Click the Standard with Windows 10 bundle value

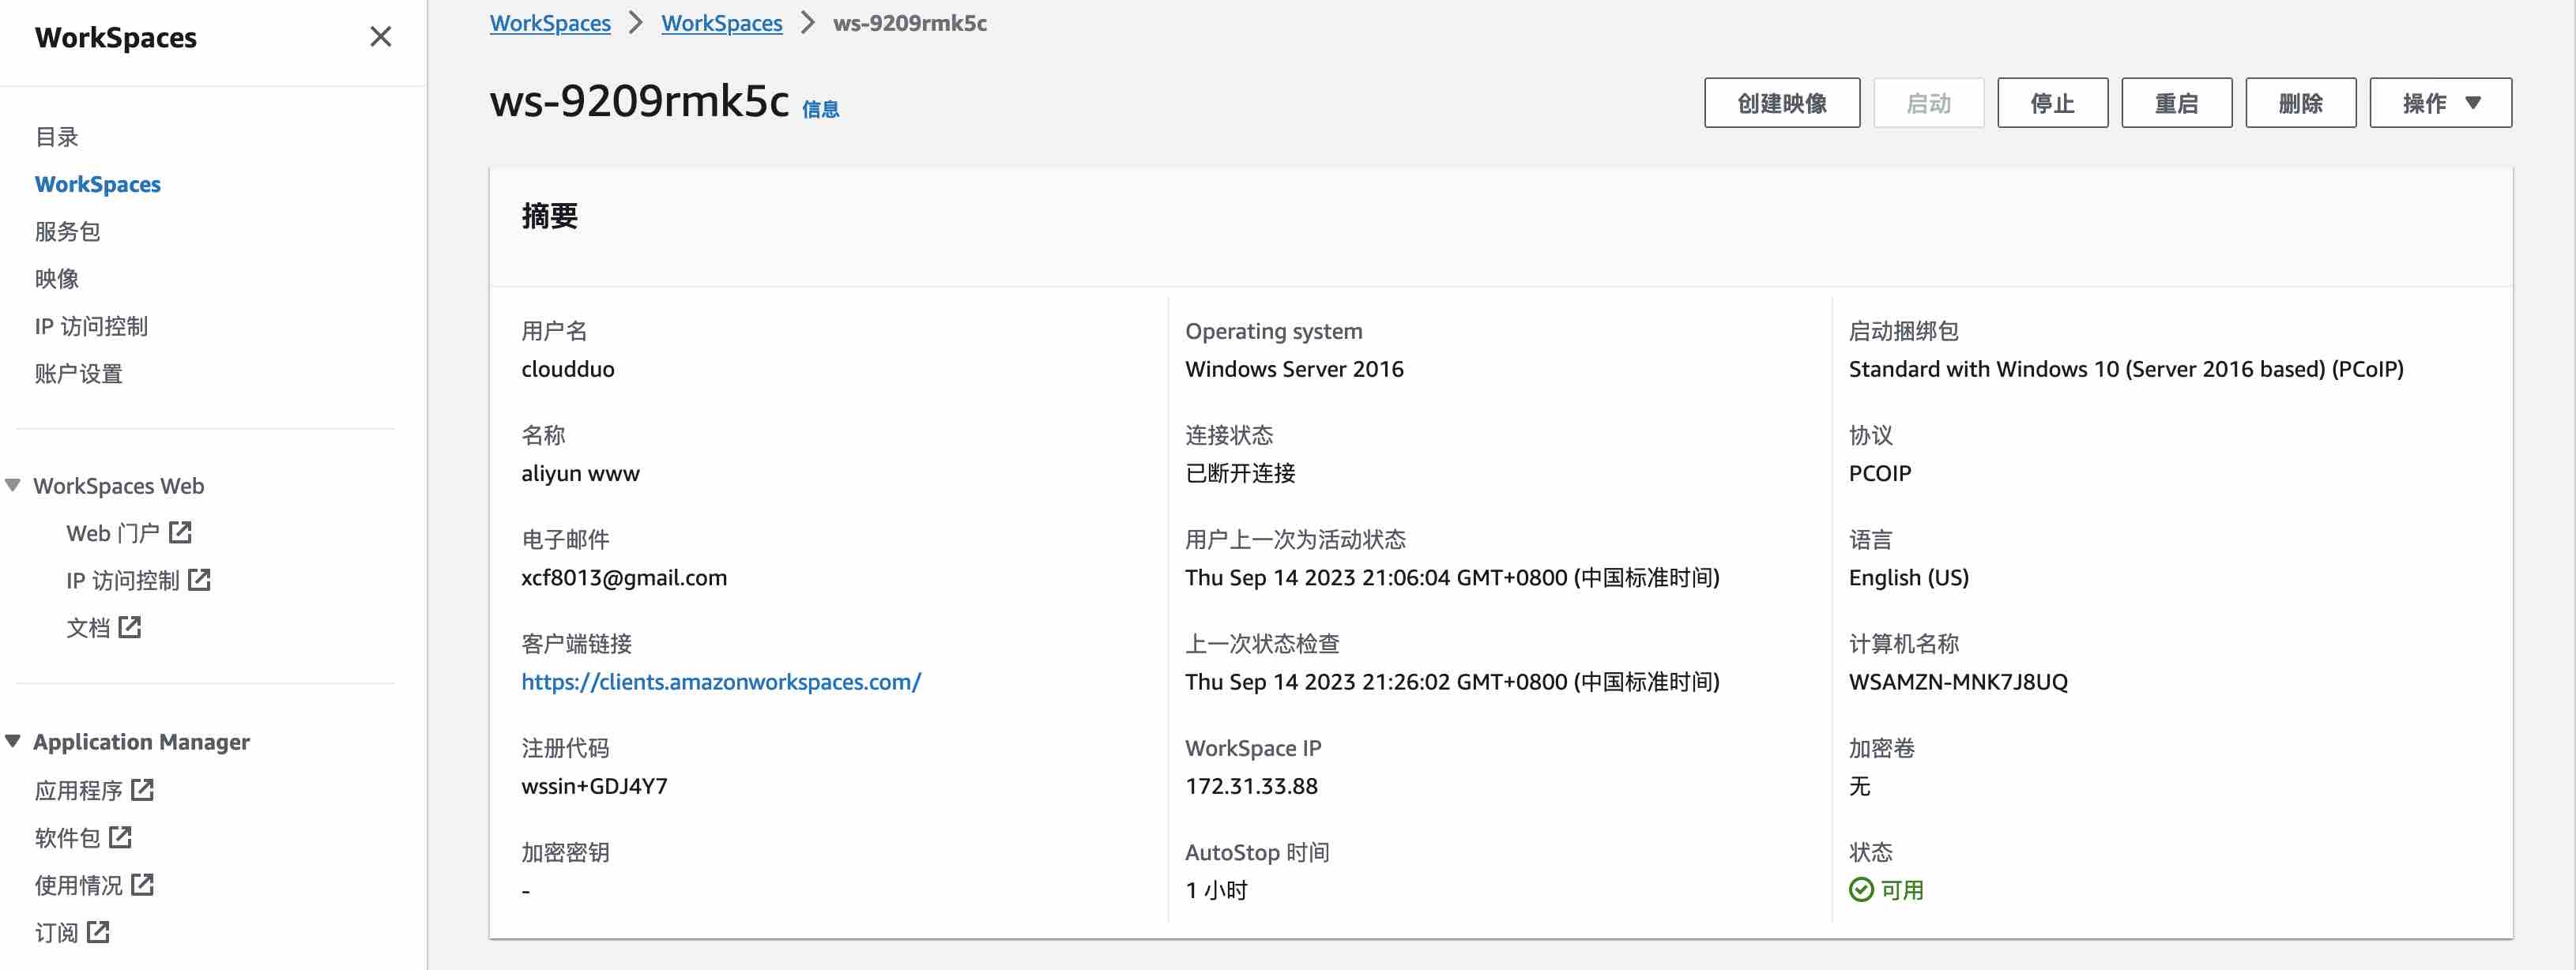pyautogui.click(x=2126, y=369)
